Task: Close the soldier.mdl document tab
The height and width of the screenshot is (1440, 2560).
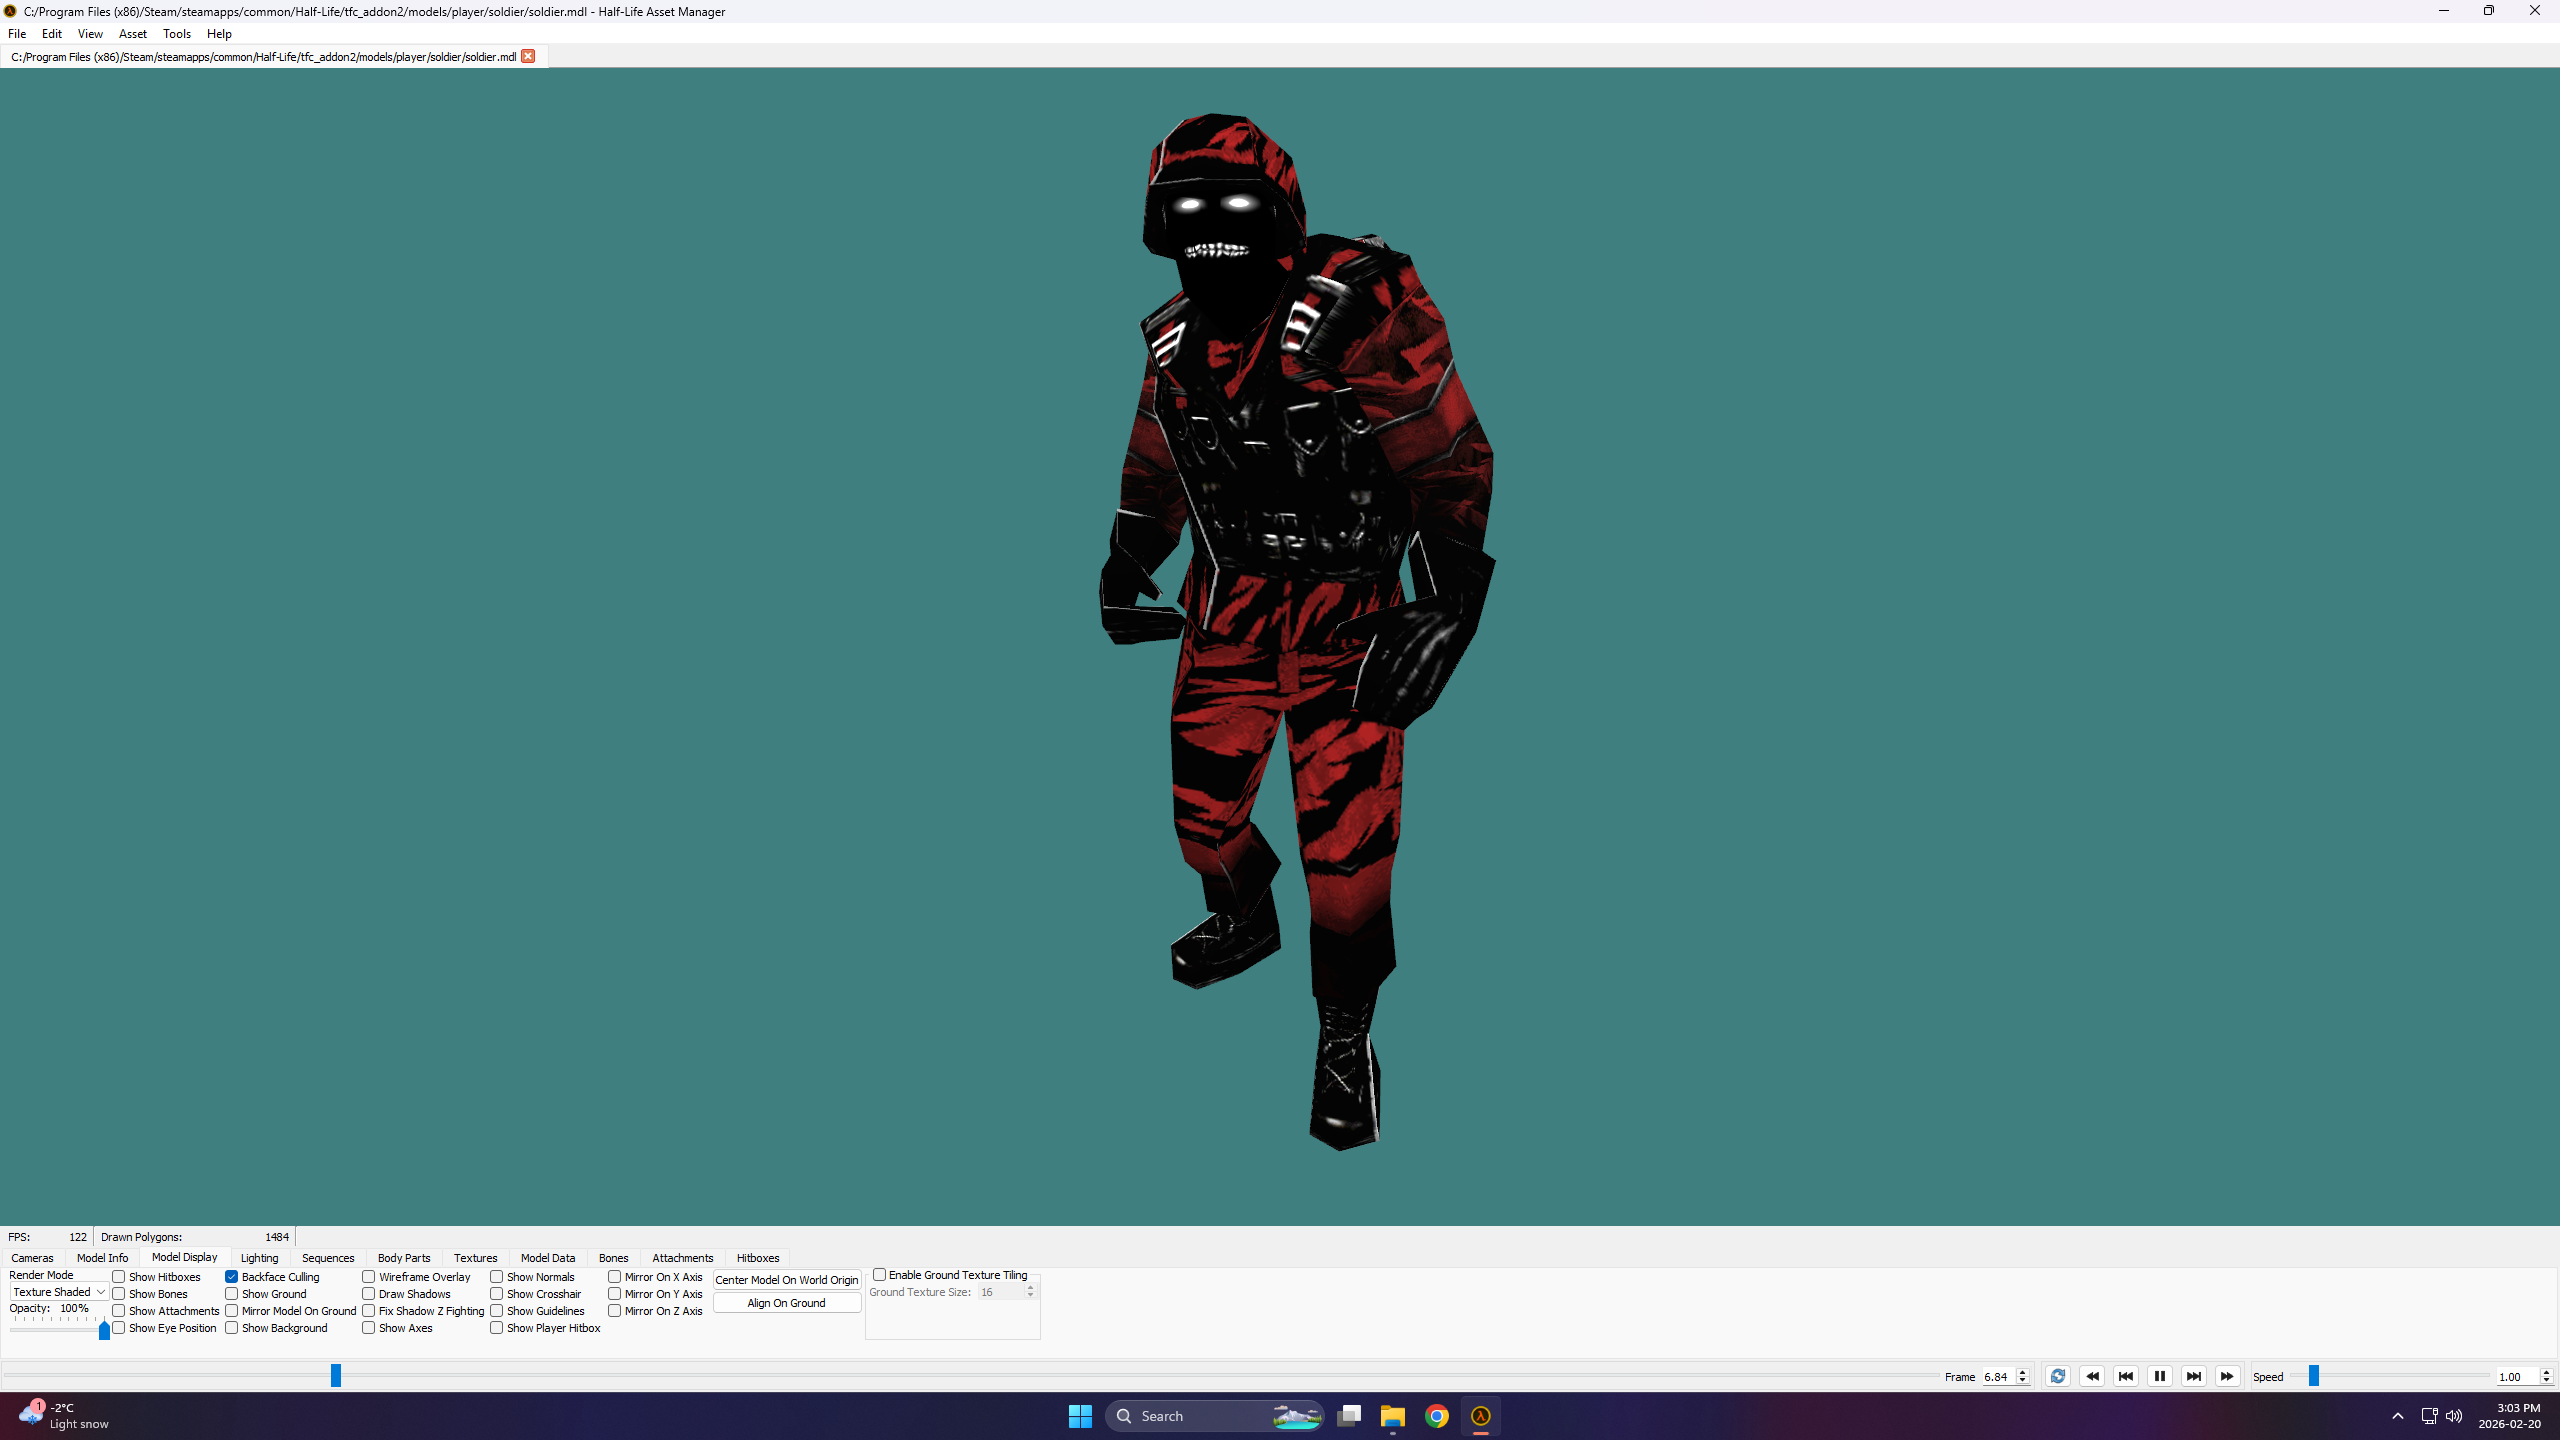Action: point(528,56)
